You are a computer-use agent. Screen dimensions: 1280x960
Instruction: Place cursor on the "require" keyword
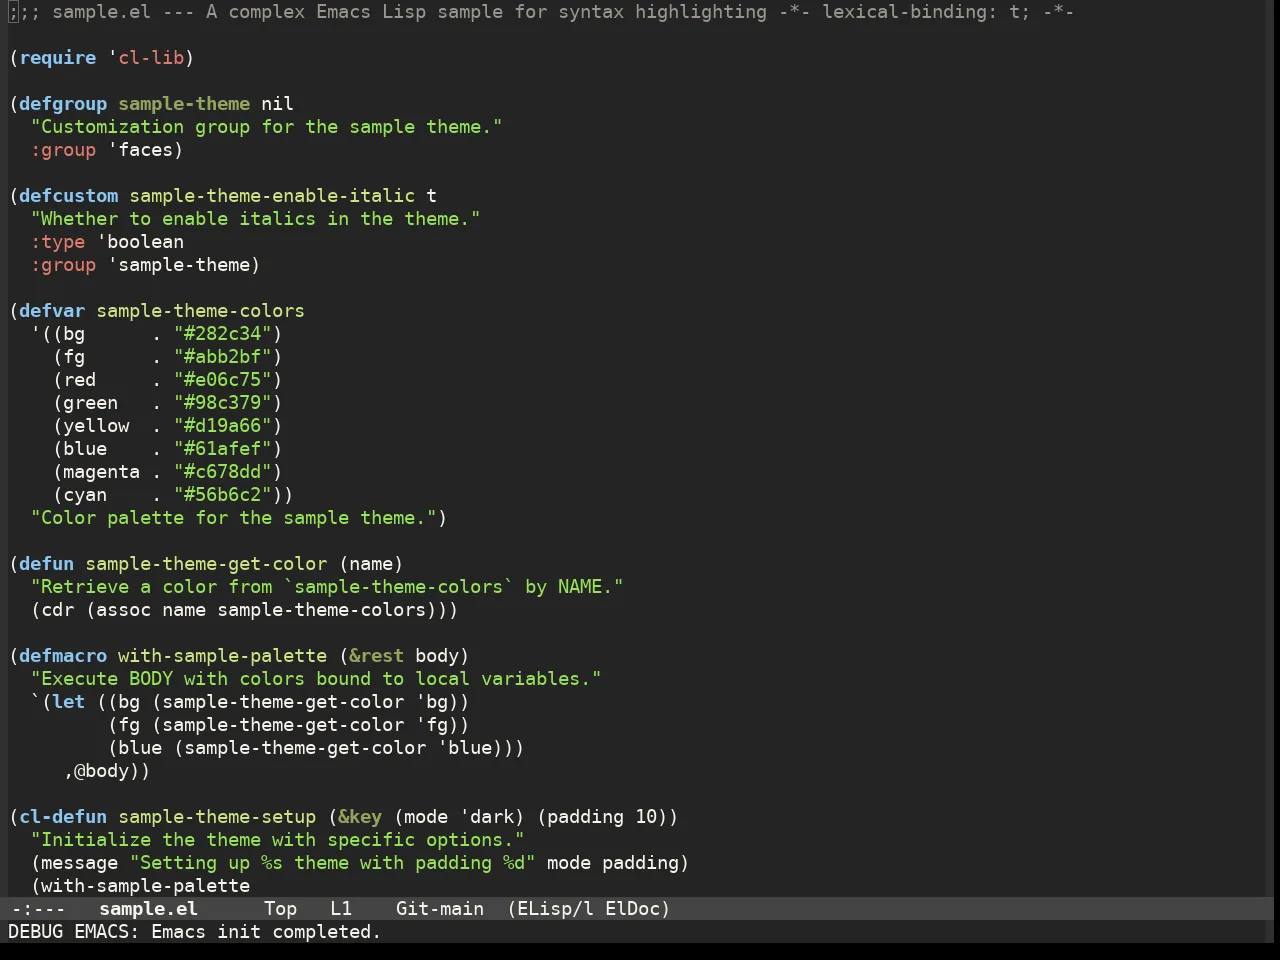[x=58, y=58]
